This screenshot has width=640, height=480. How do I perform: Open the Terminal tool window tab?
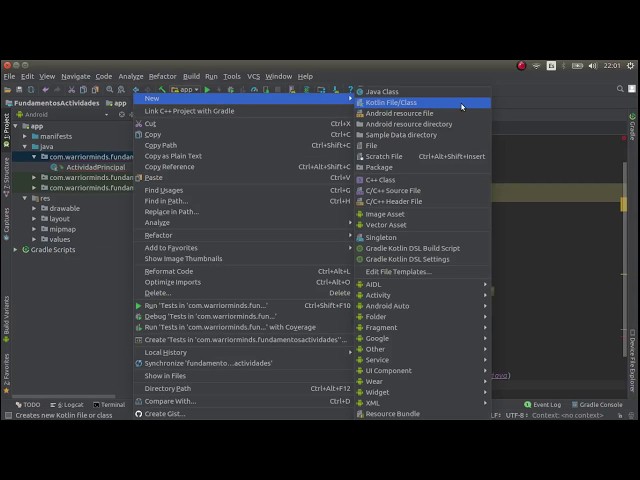pyautogui.click(x=109, y=405)
